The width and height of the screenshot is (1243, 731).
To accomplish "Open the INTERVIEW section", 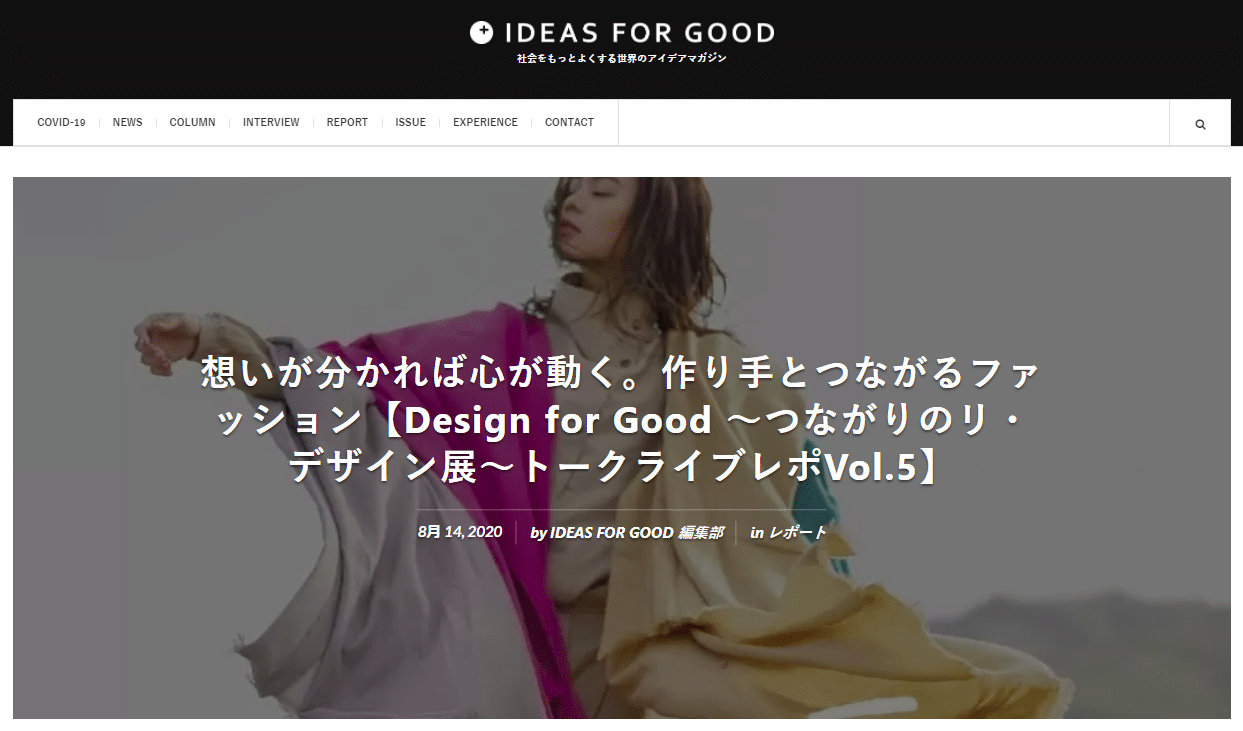I will coord(271,122).
